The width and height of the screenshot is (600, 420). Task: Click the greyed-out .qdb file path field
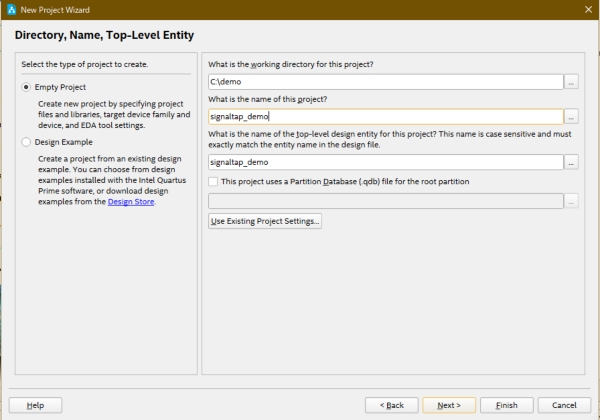point(384,201)
